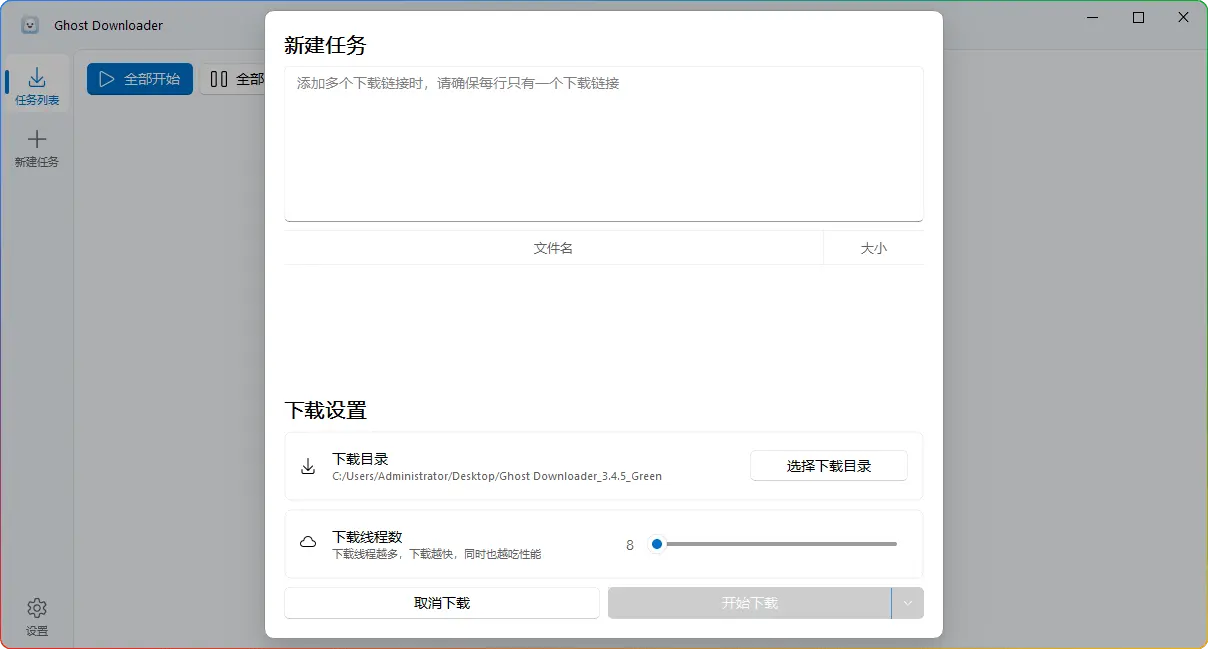The height and width of the screenshot is (649, 1208).
Task: Click the download directory path text
Action: click(x=497, y=477)
